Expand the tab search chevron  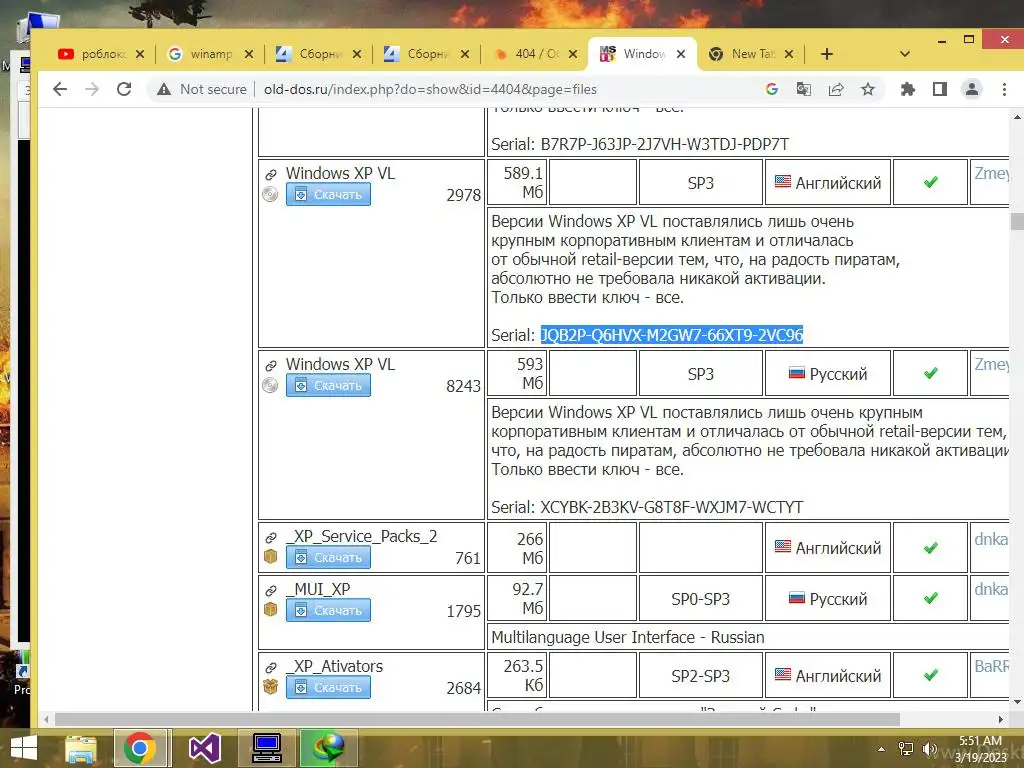pos(904,54)
